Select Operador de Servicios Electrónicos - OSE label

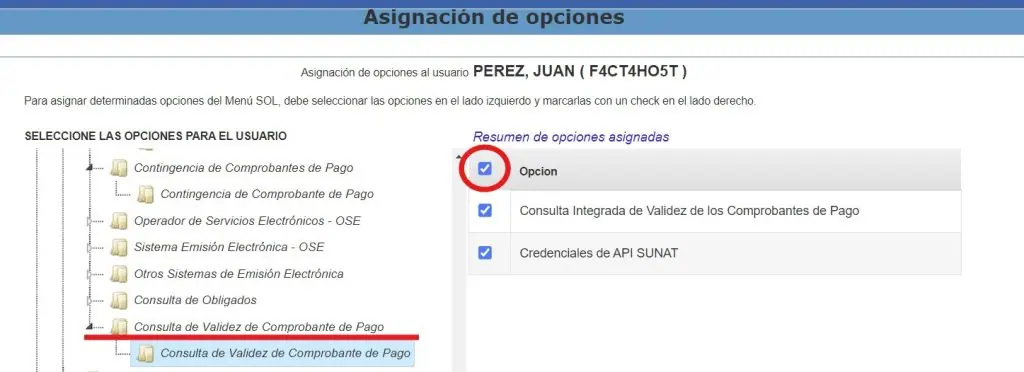click(x=247, y=221)
